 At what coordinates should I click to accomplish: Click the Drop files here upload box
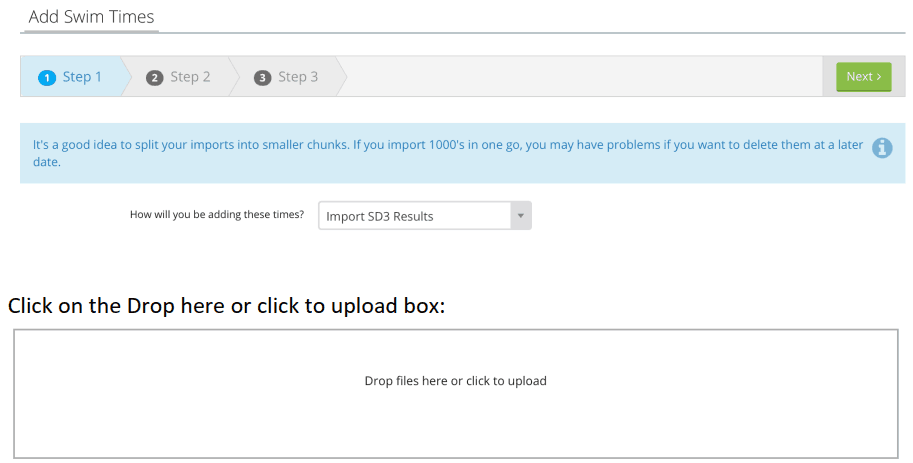[456, 394]
